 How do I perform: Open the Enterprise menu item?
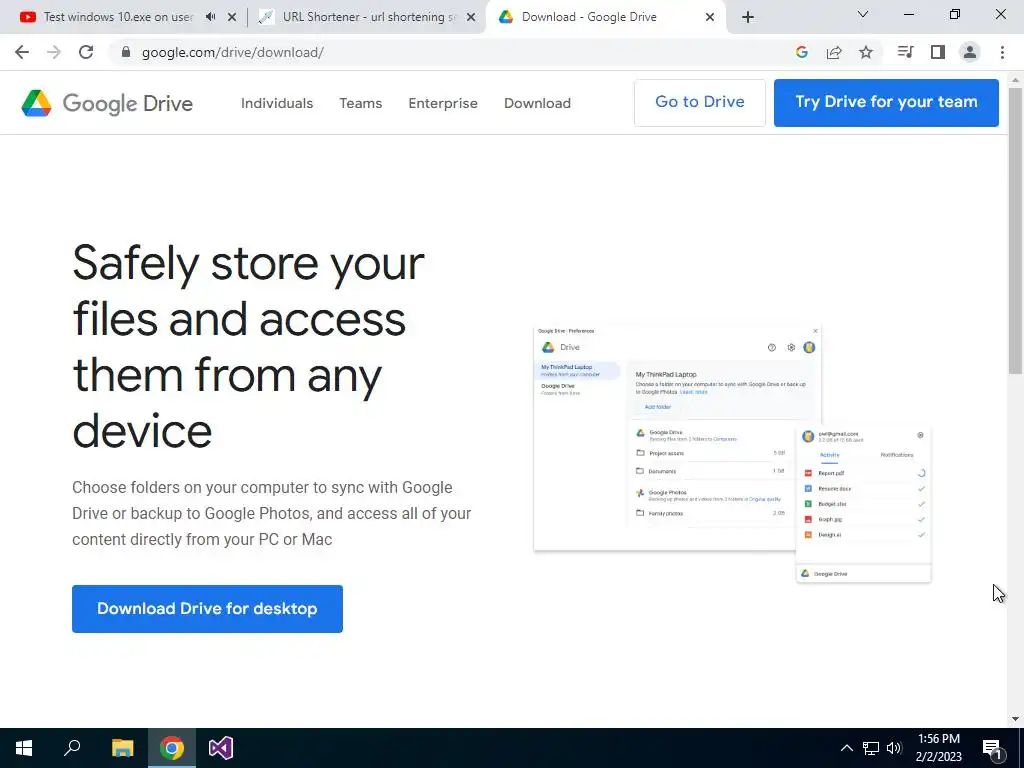click(x=443, y=103)
